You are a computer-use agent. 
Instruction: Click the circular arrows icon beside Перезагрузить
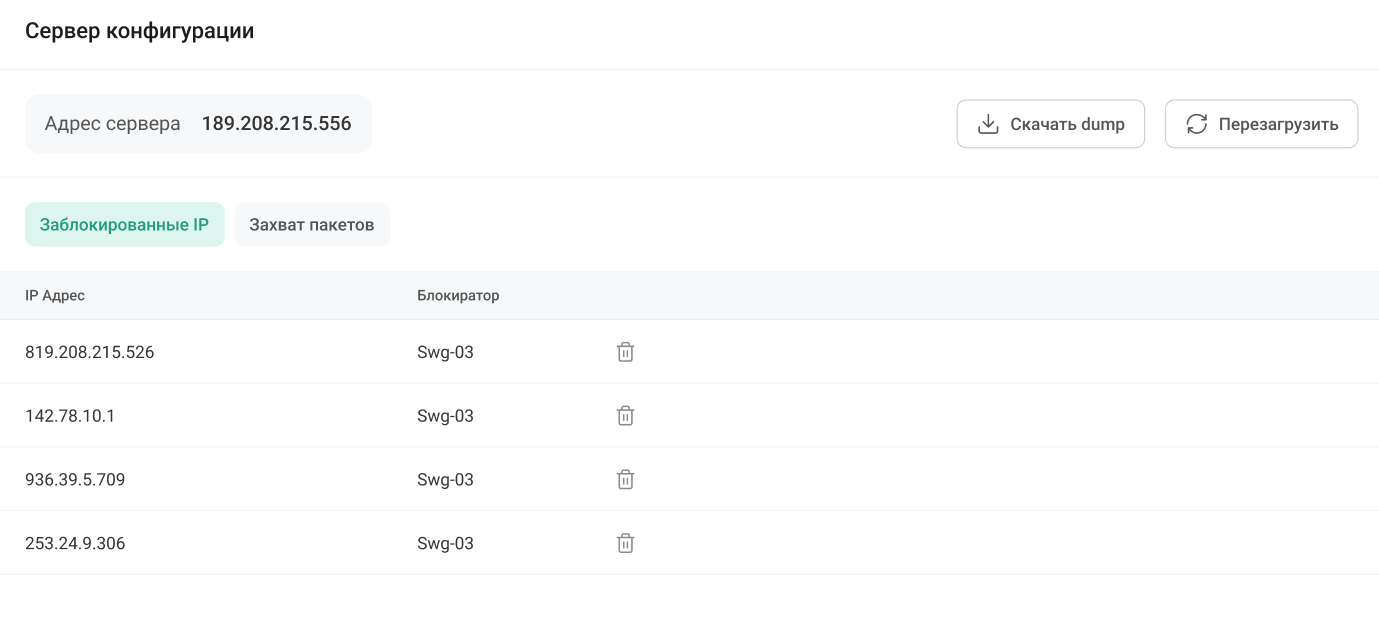1196,124
